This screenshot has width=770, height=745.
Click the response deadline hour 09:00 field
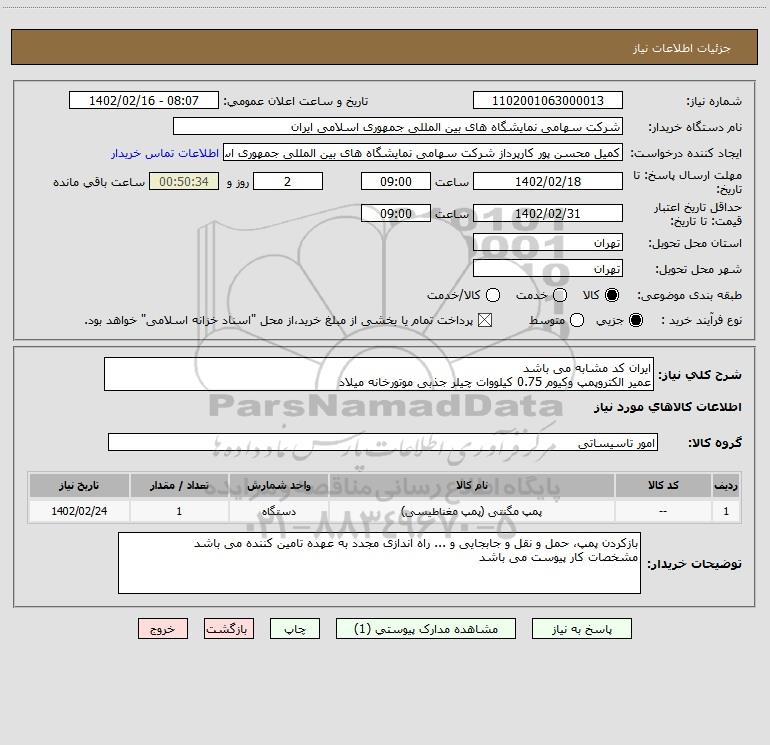tap(396, 181)
